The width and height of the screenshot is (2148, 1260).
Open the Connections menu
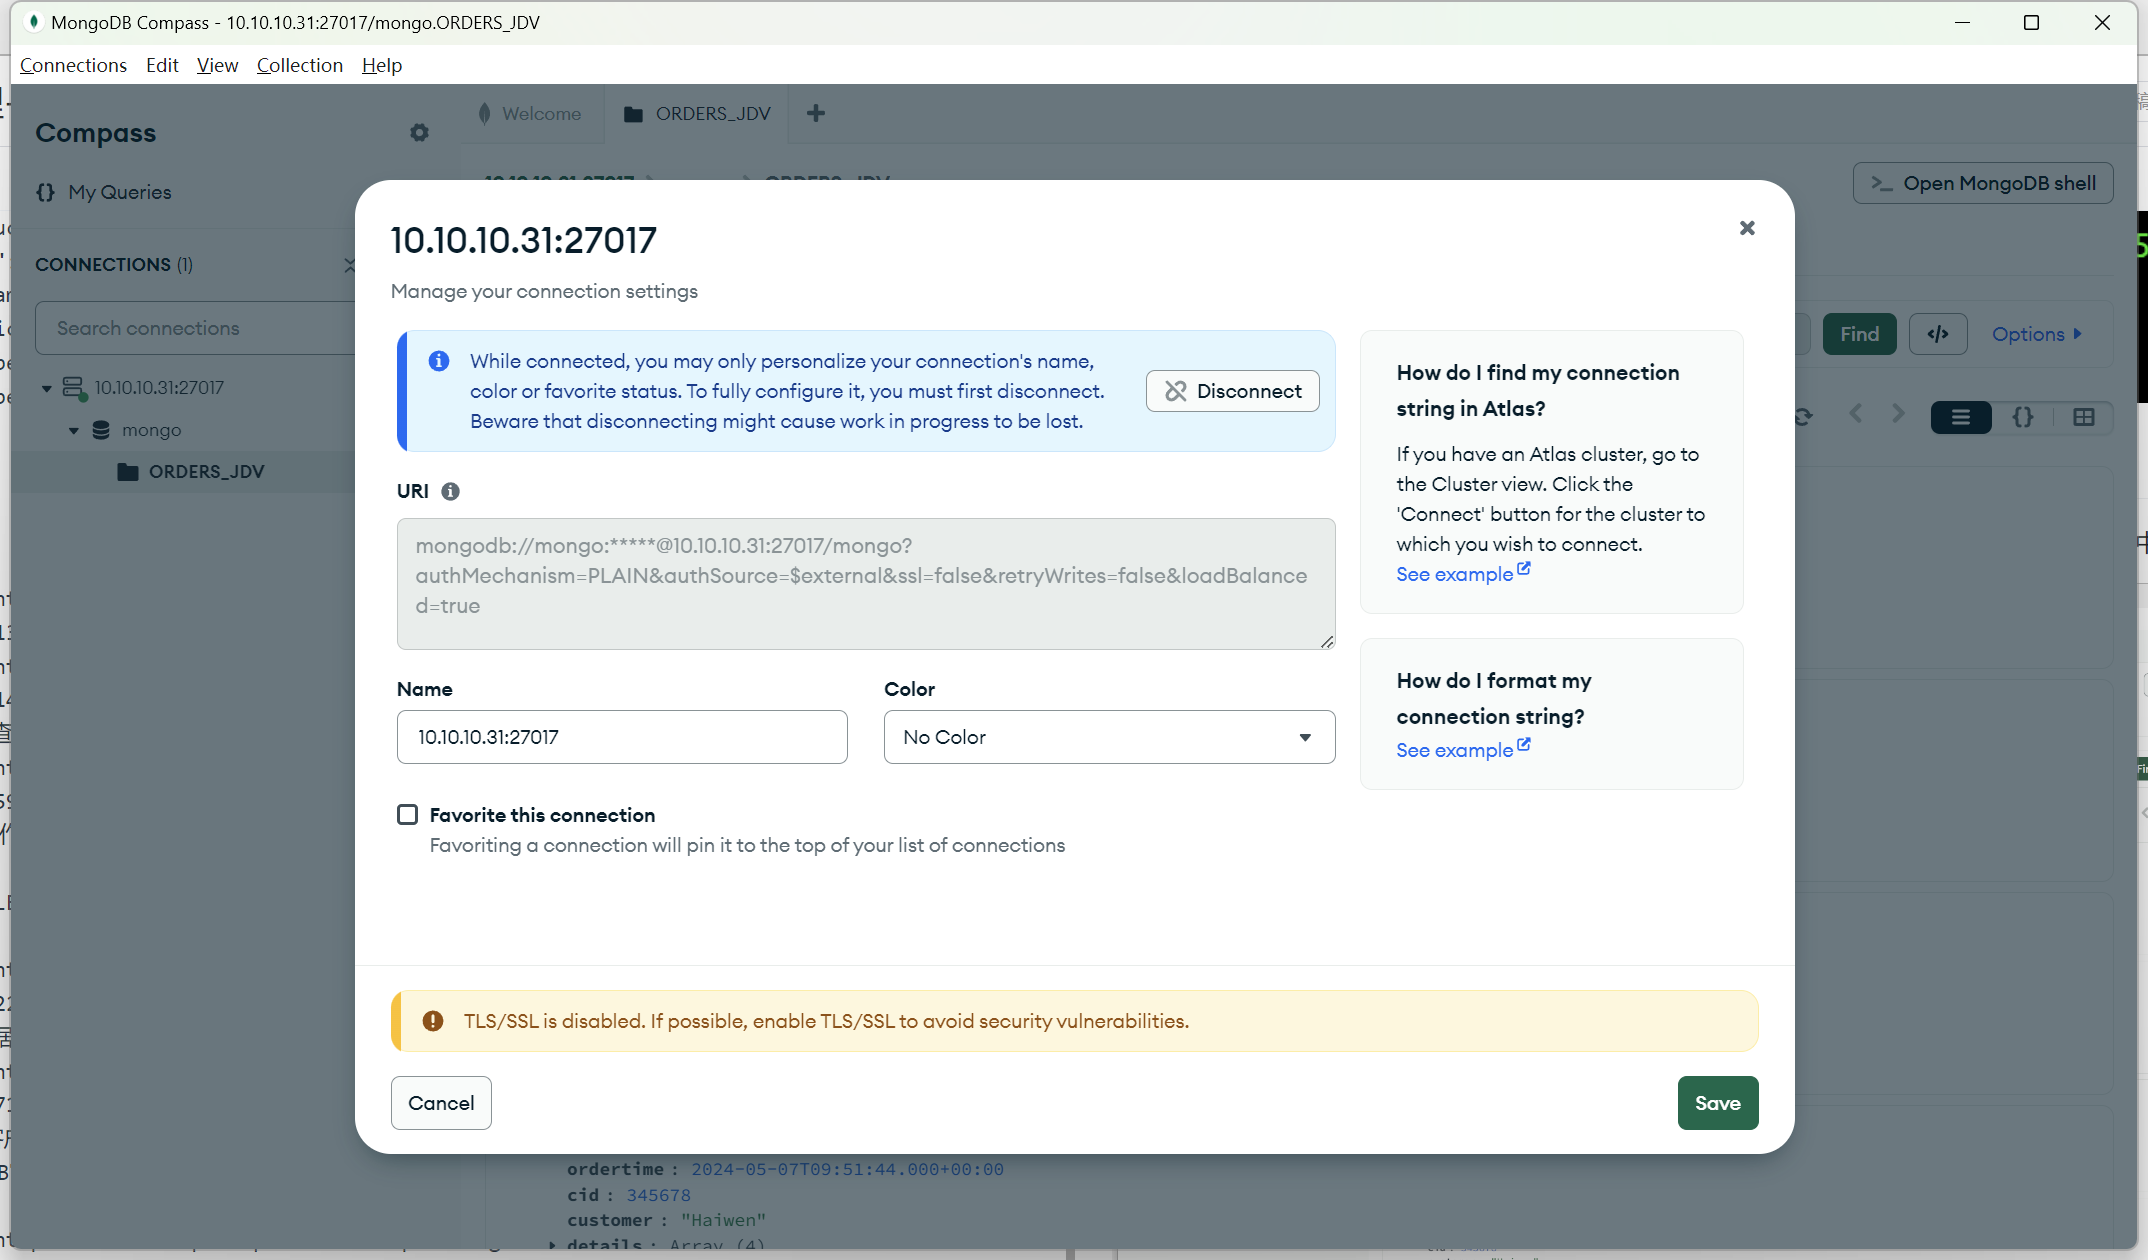point(73,65)
